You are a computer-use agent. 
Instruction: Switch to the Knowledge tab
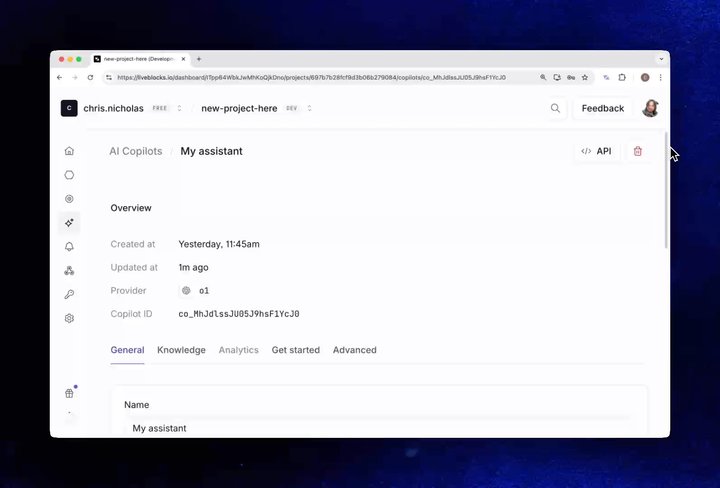point(181,350)
